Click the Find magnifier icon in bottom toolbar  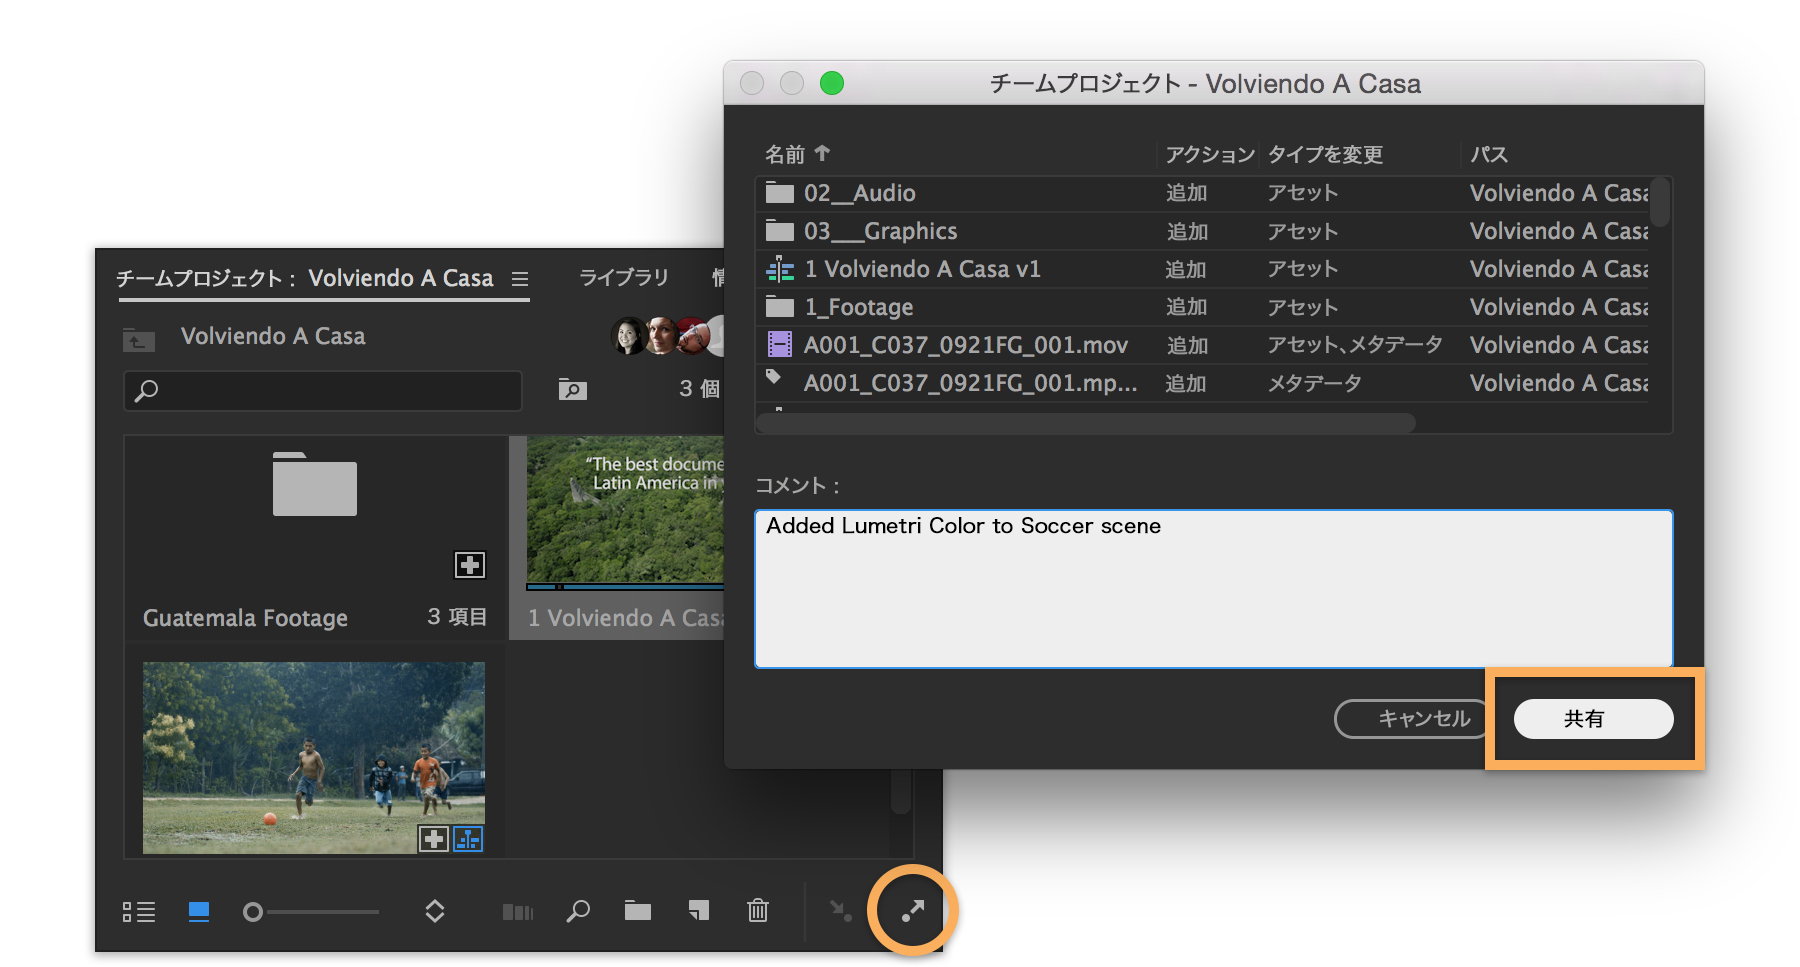pyautogui.click(x=578, y=911)
